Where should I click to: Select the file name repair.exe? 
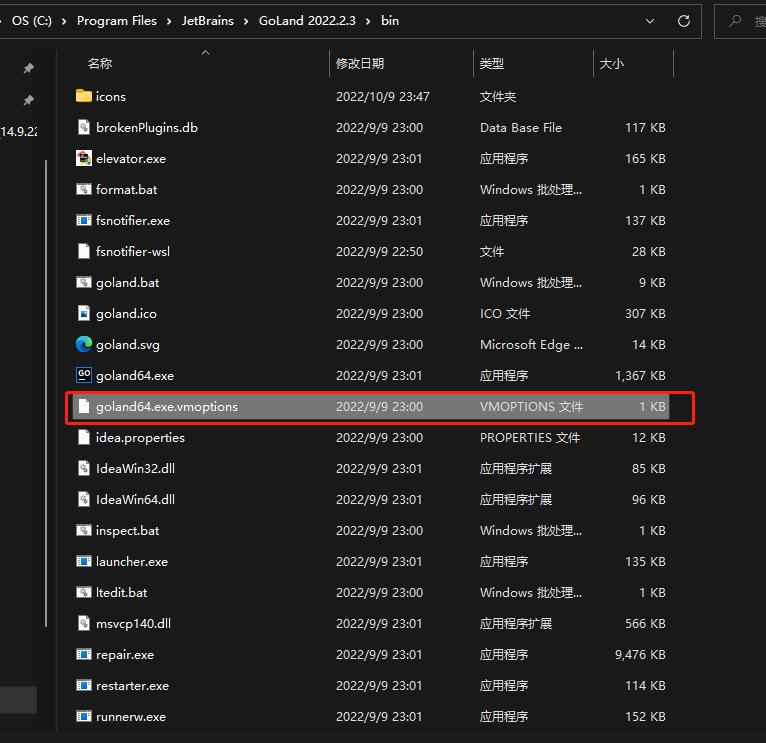[x=125, y=655]
